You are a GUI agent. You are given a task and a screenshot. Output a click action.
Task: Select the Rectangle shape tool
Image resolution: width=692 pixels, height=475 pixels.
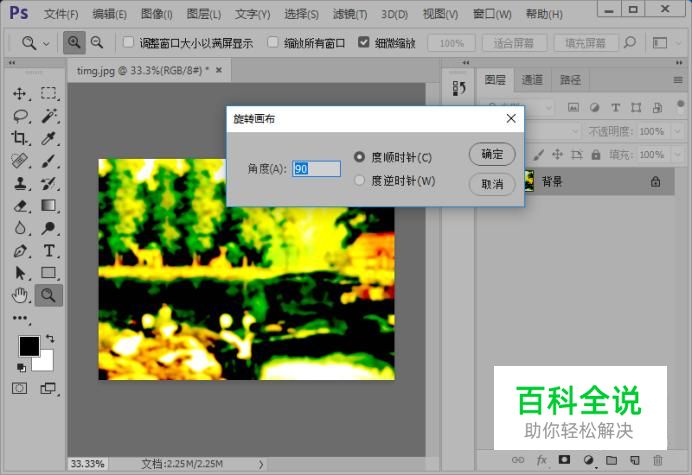click(48, 273)
